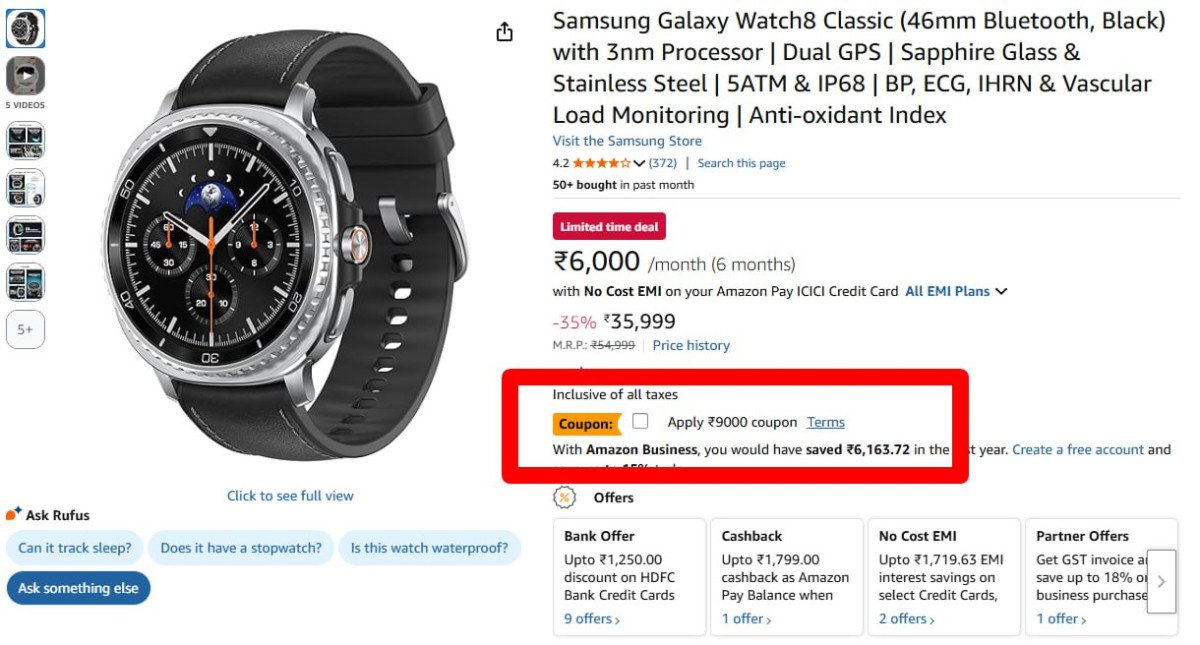
Task: Select the first watch image thumbnail
Action: 25,28
